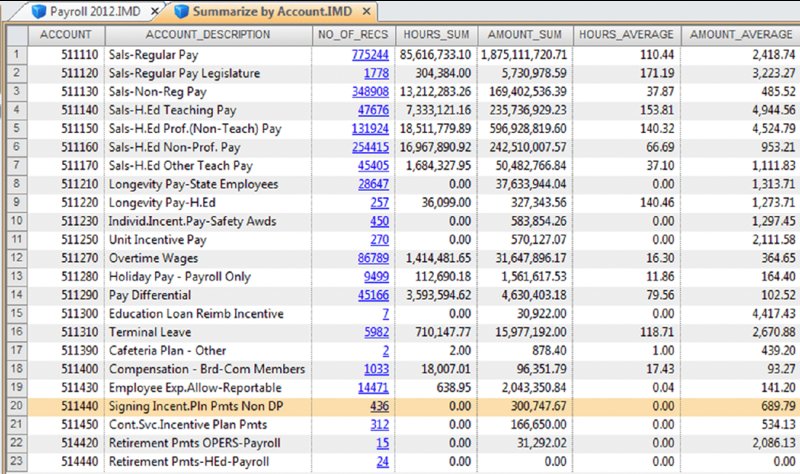Viewport: 800px width, 474px height.
Task: Open the 131924 records link
Action: (370, 129)
